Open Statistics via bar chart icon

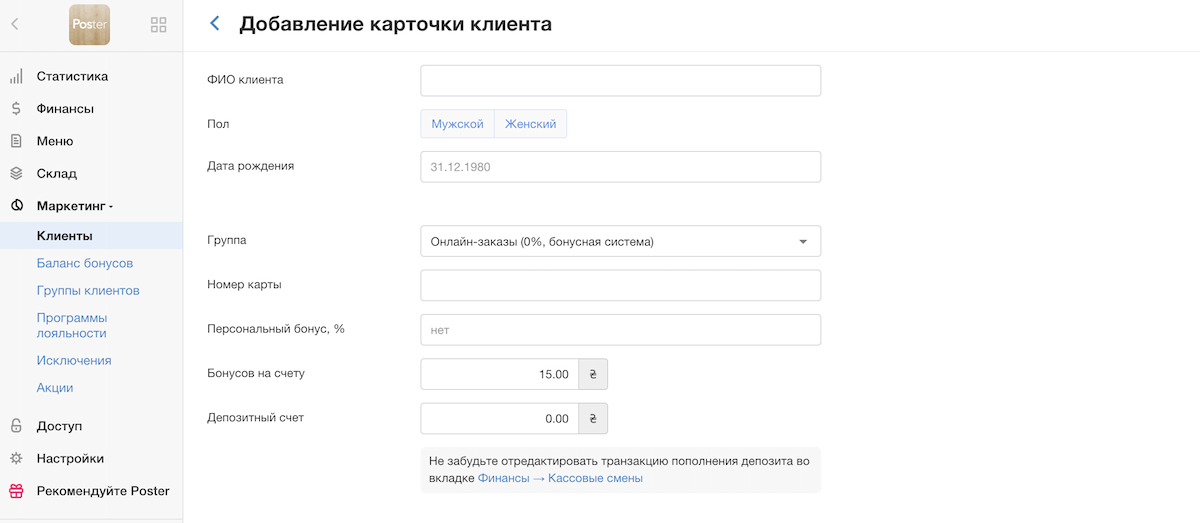[16, 76]
